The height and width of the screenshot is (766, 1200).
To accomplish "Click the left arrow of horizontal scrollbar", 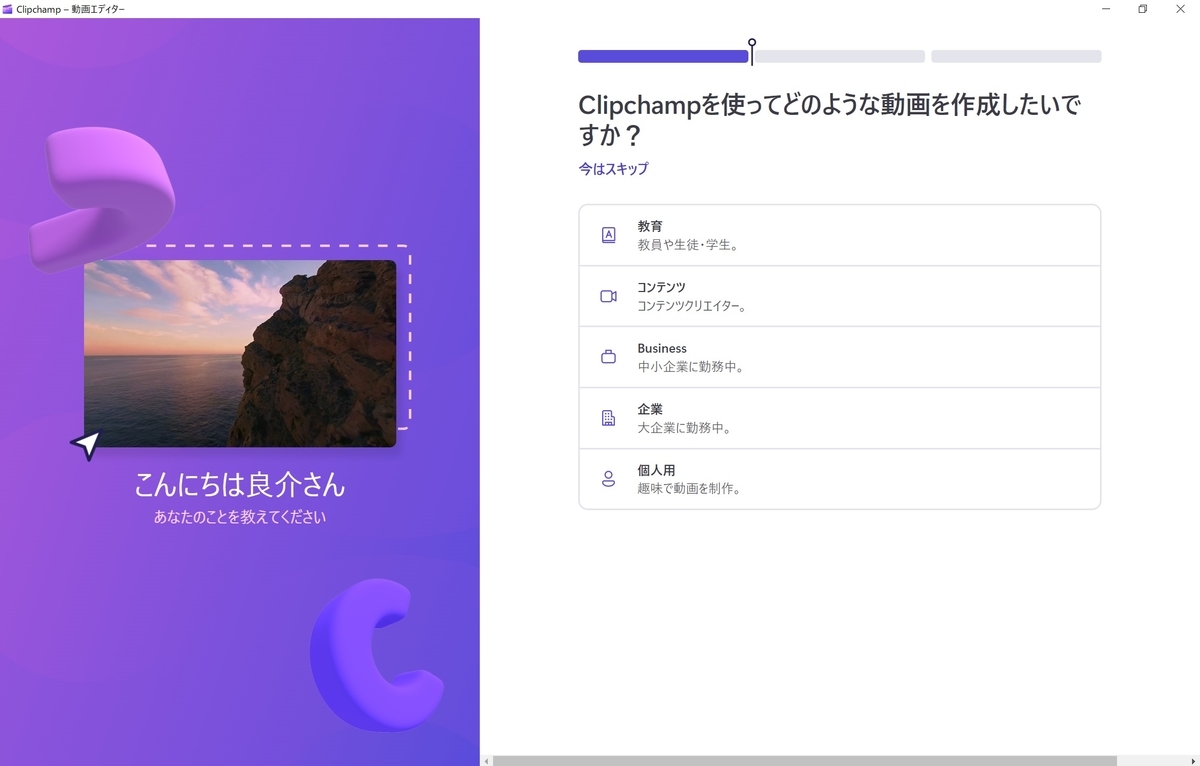I will tap(486, 761).
